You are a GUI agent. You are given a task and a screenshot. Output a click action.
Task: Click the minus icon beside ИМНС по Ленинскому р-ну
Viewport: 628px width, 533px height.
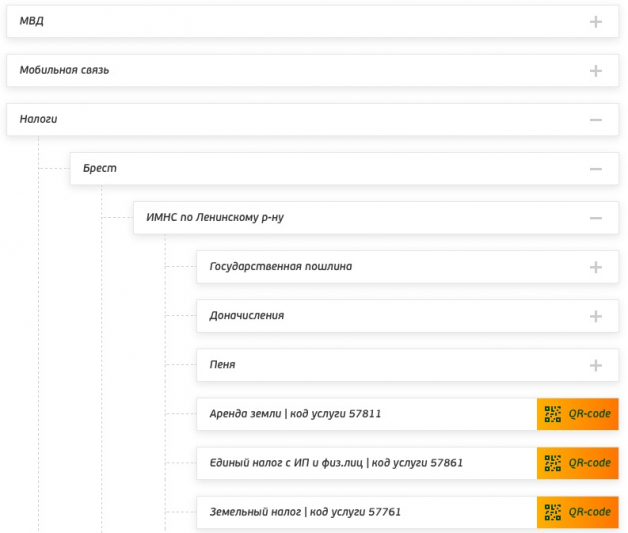coord(596,217)
